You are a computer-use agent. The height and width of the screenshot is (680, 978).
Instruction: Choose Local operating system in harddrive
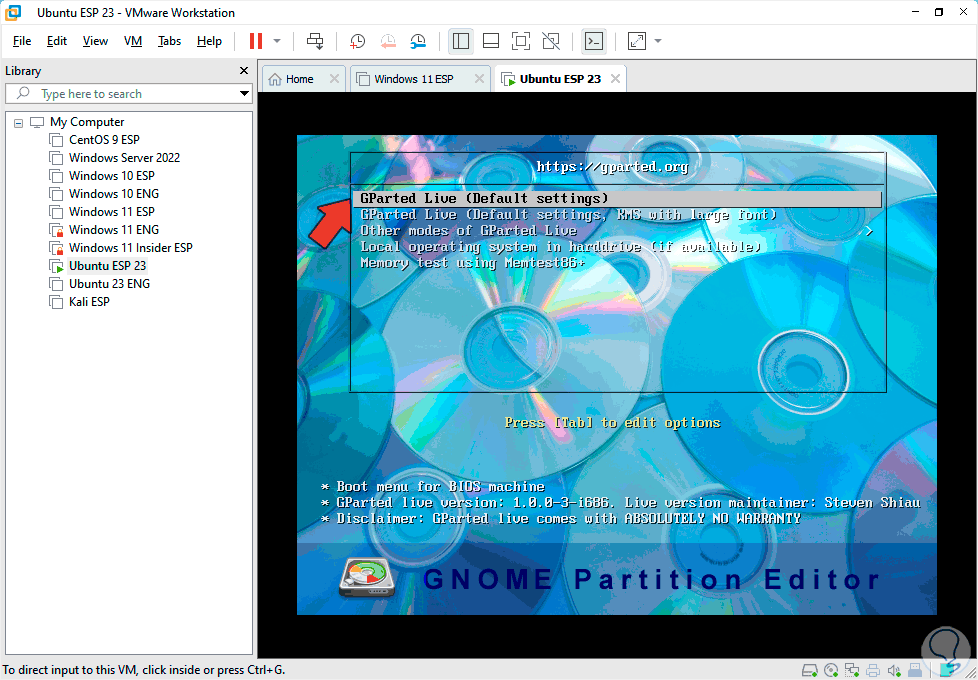(561, 247)
